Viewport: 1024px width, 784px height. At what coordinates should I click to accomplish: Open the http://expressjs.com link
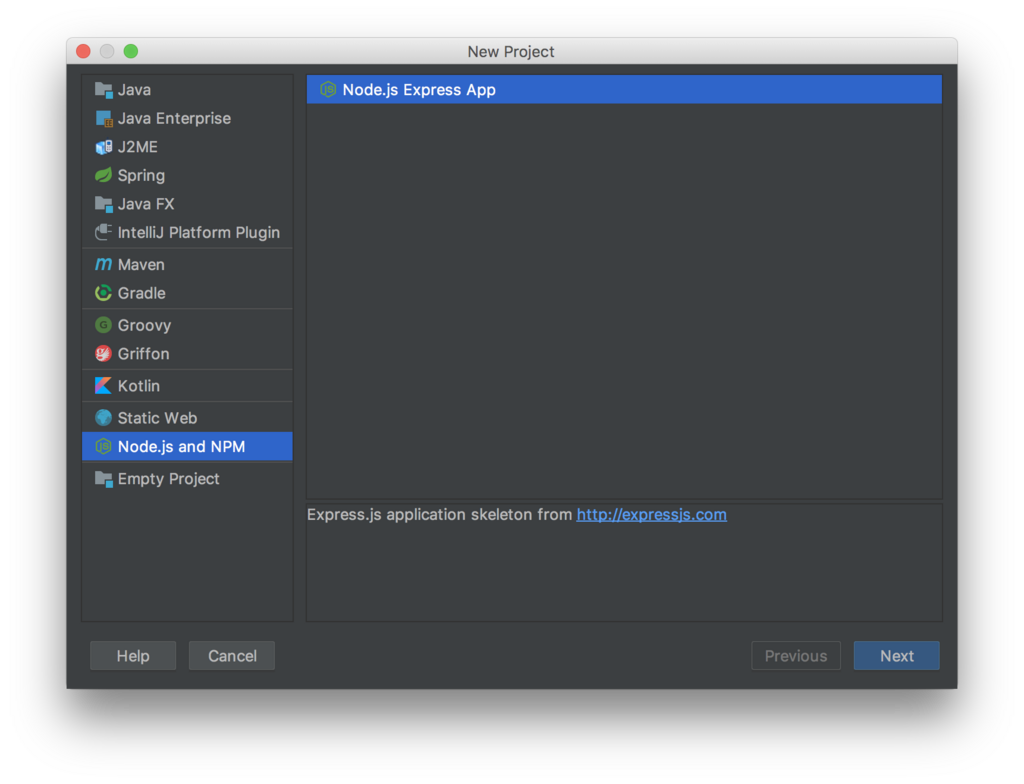coord(651,515)
